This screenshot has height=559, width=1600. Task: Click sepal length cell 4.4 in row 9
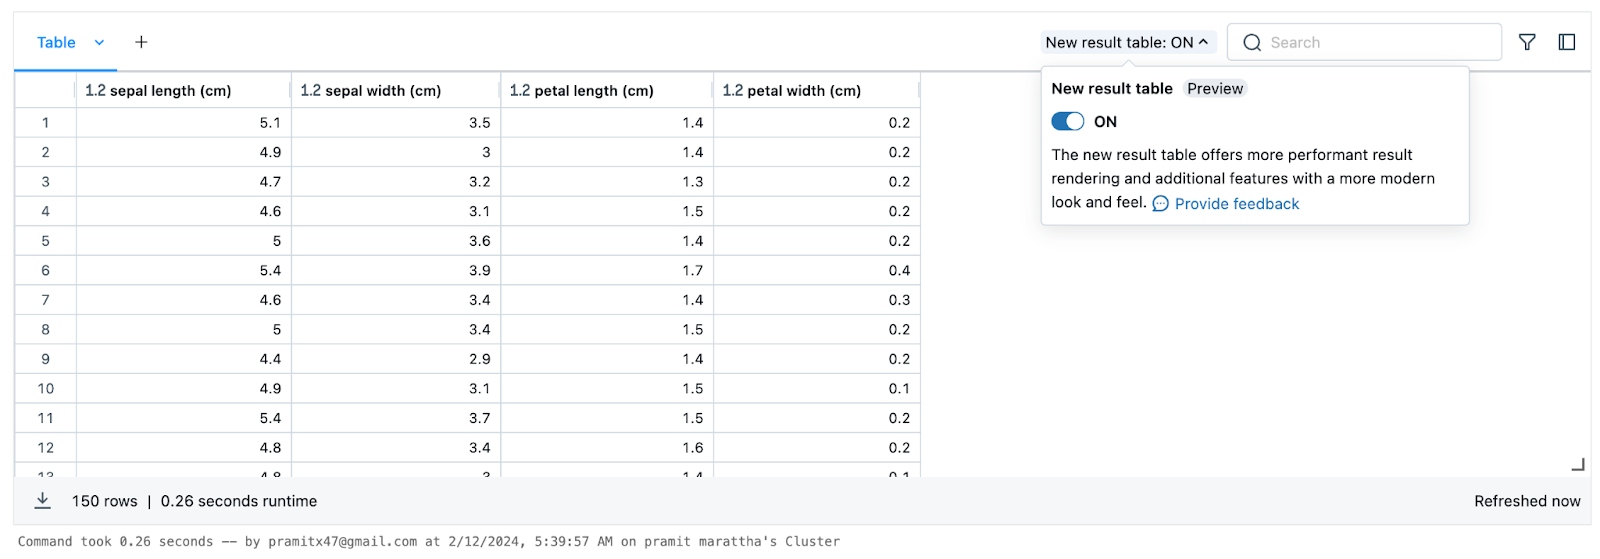[x=183, y=359]
